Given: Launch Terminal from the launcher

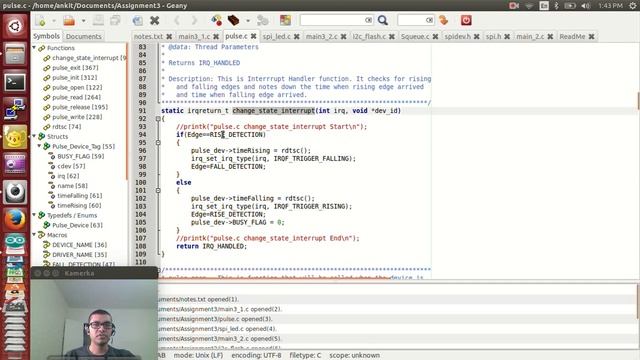Looking at the screenshot, I should (x=15, y=82).
